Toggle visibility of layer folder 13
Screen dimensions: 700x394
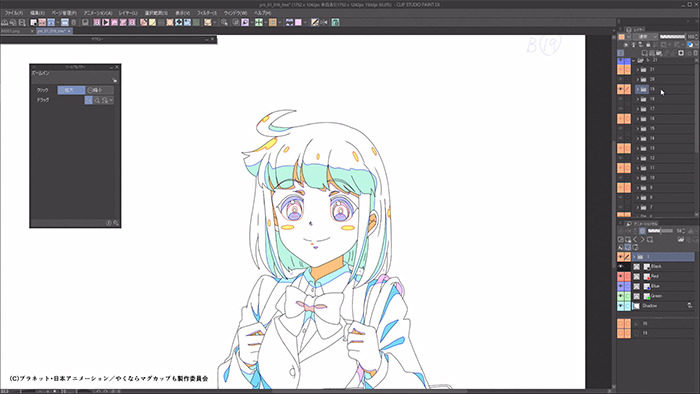(621, 148)
